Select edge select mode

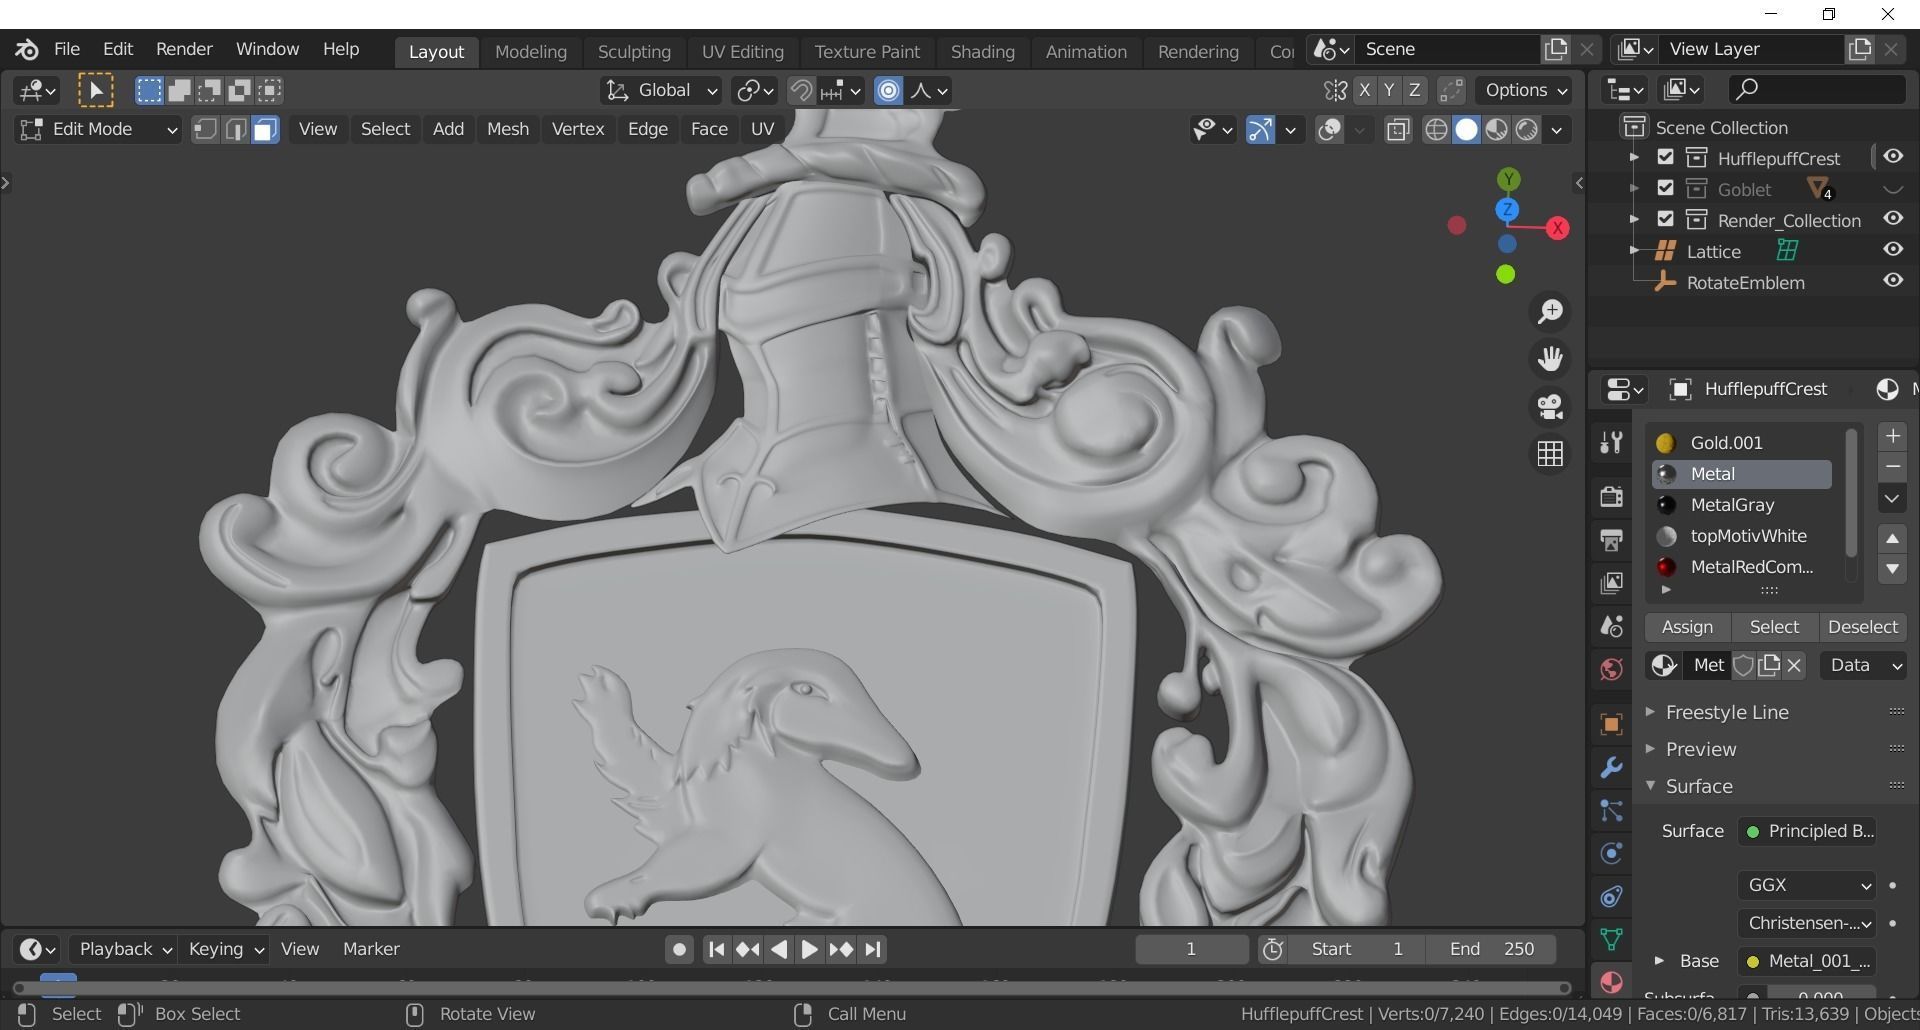[x=235, y=130]
